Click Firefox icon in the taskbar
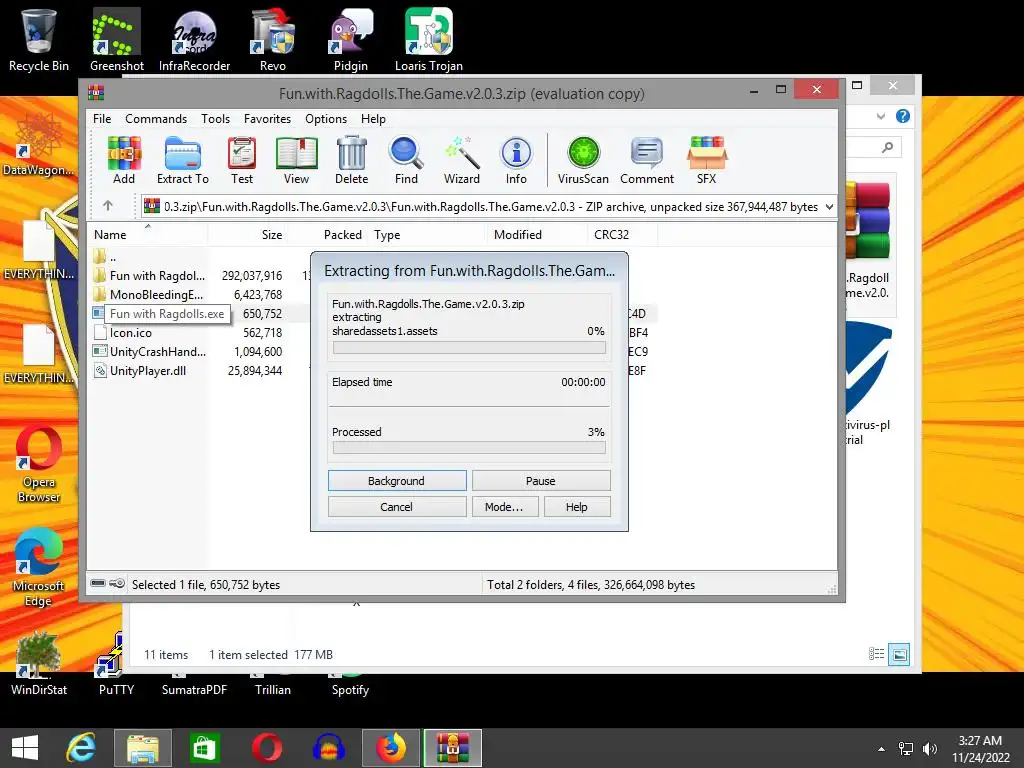Image resolution: width=1024 pixels, height=768 pixels. click(x=391, y=748)
